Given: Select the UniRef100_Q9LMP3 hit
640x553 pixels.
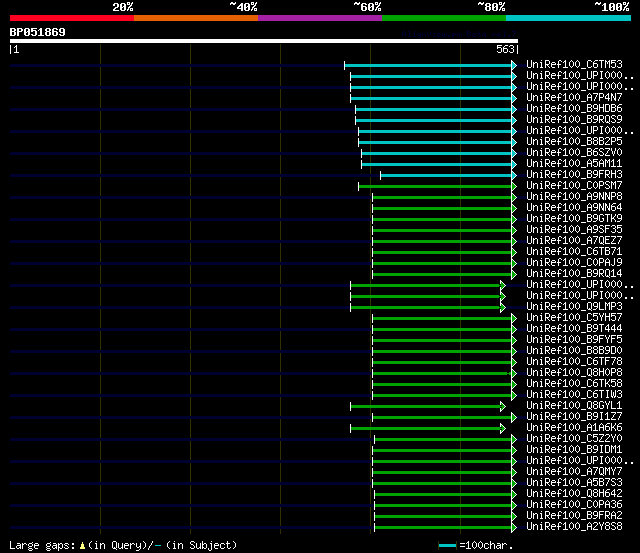Looking at the screenshot, I should coord(574,307).
